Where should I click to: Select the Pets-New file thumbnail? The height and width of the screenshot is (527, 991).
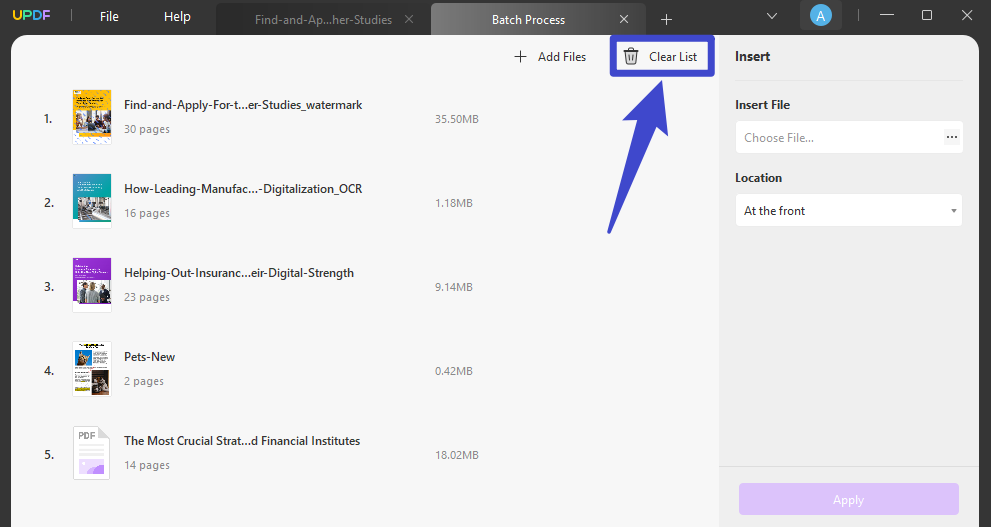tap(91, 369)
